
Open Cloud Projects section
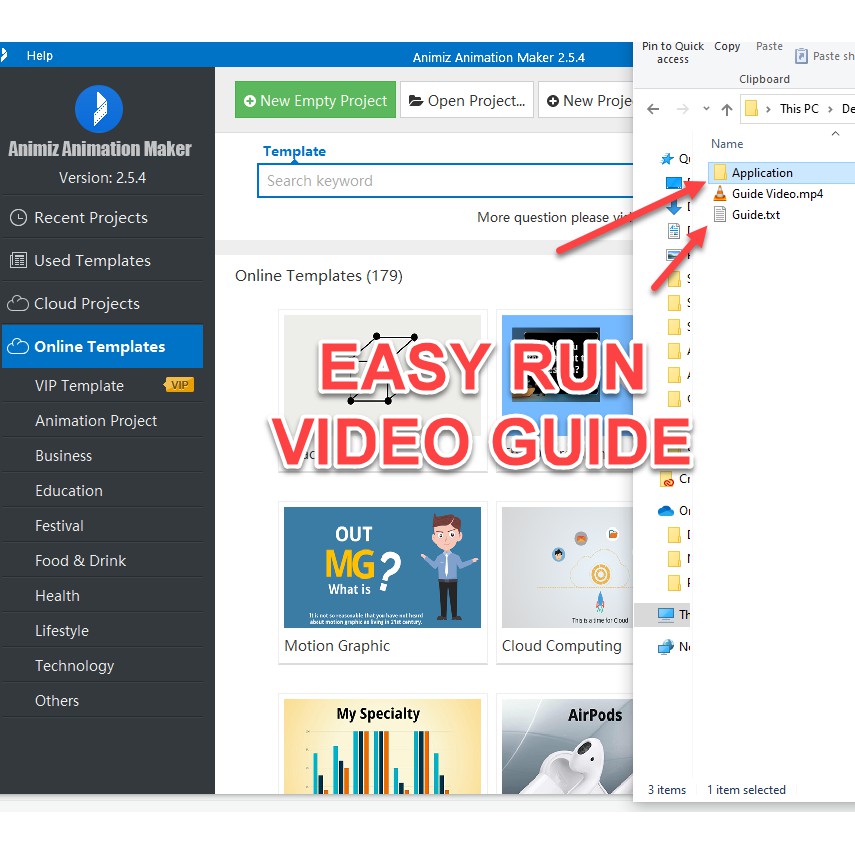point(86,304)
